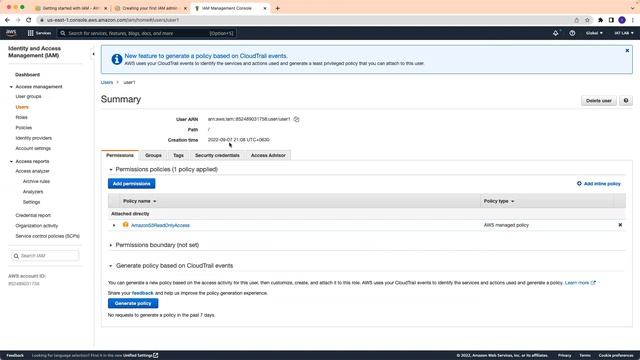Image resolution: width=640 pixels, height=360 pixels.
Task: Expand the Permissions boundary section
Action: pyautogui.click(x=111, y=245)
